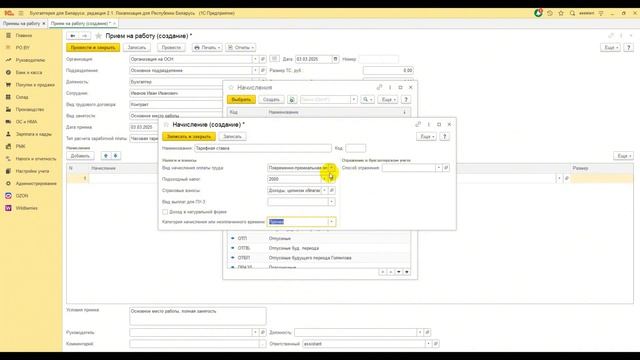This screenshot has width=640, height=360.
Task: Open Печать dropdown button
Action: click(207, 48)
